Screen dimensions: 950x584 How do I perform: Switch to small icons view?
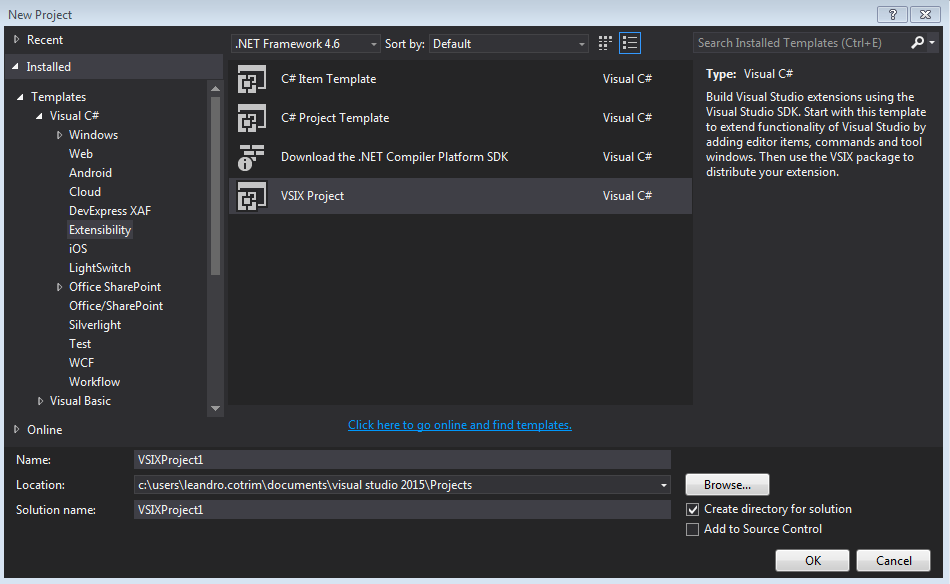click(x=605, y=43)
